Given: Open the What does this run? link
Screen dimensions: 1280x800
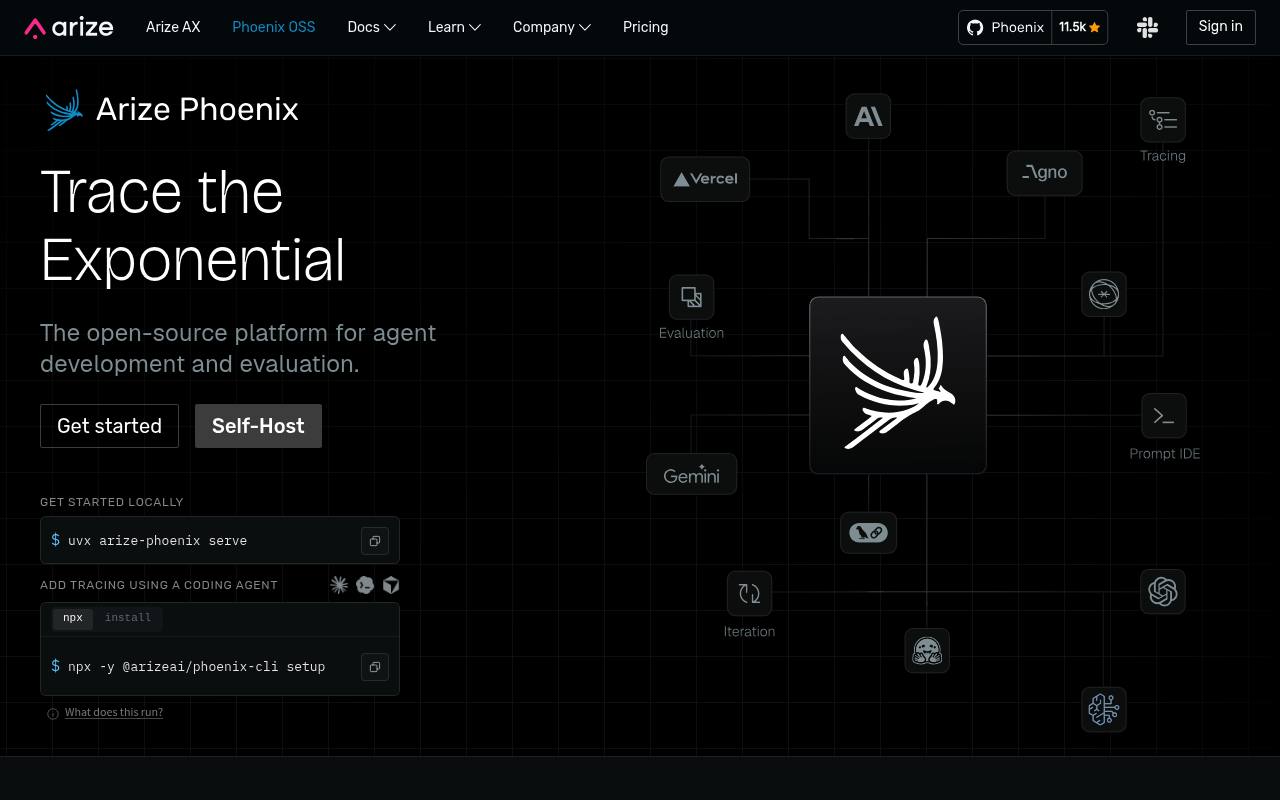Looking at the screenshot, I should pos(114,713).
